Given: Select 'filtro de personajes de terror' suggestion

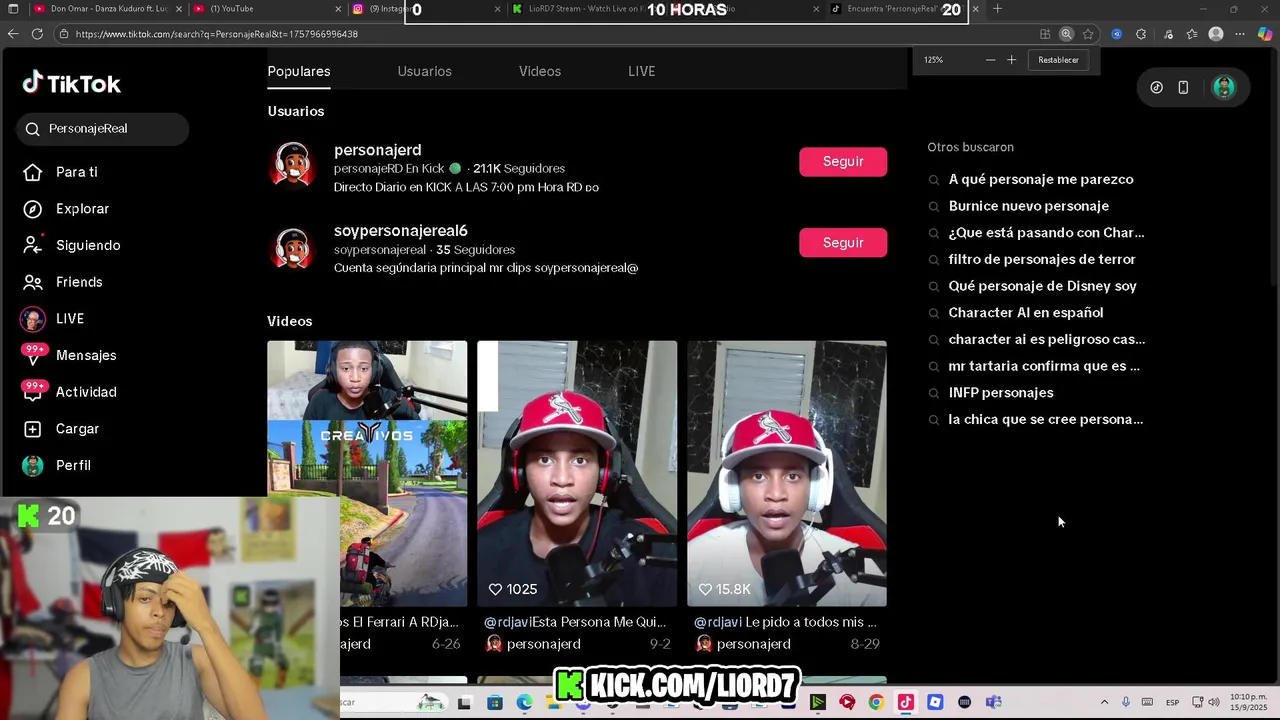Looking at the screenshot, I should coord(1042,259).
